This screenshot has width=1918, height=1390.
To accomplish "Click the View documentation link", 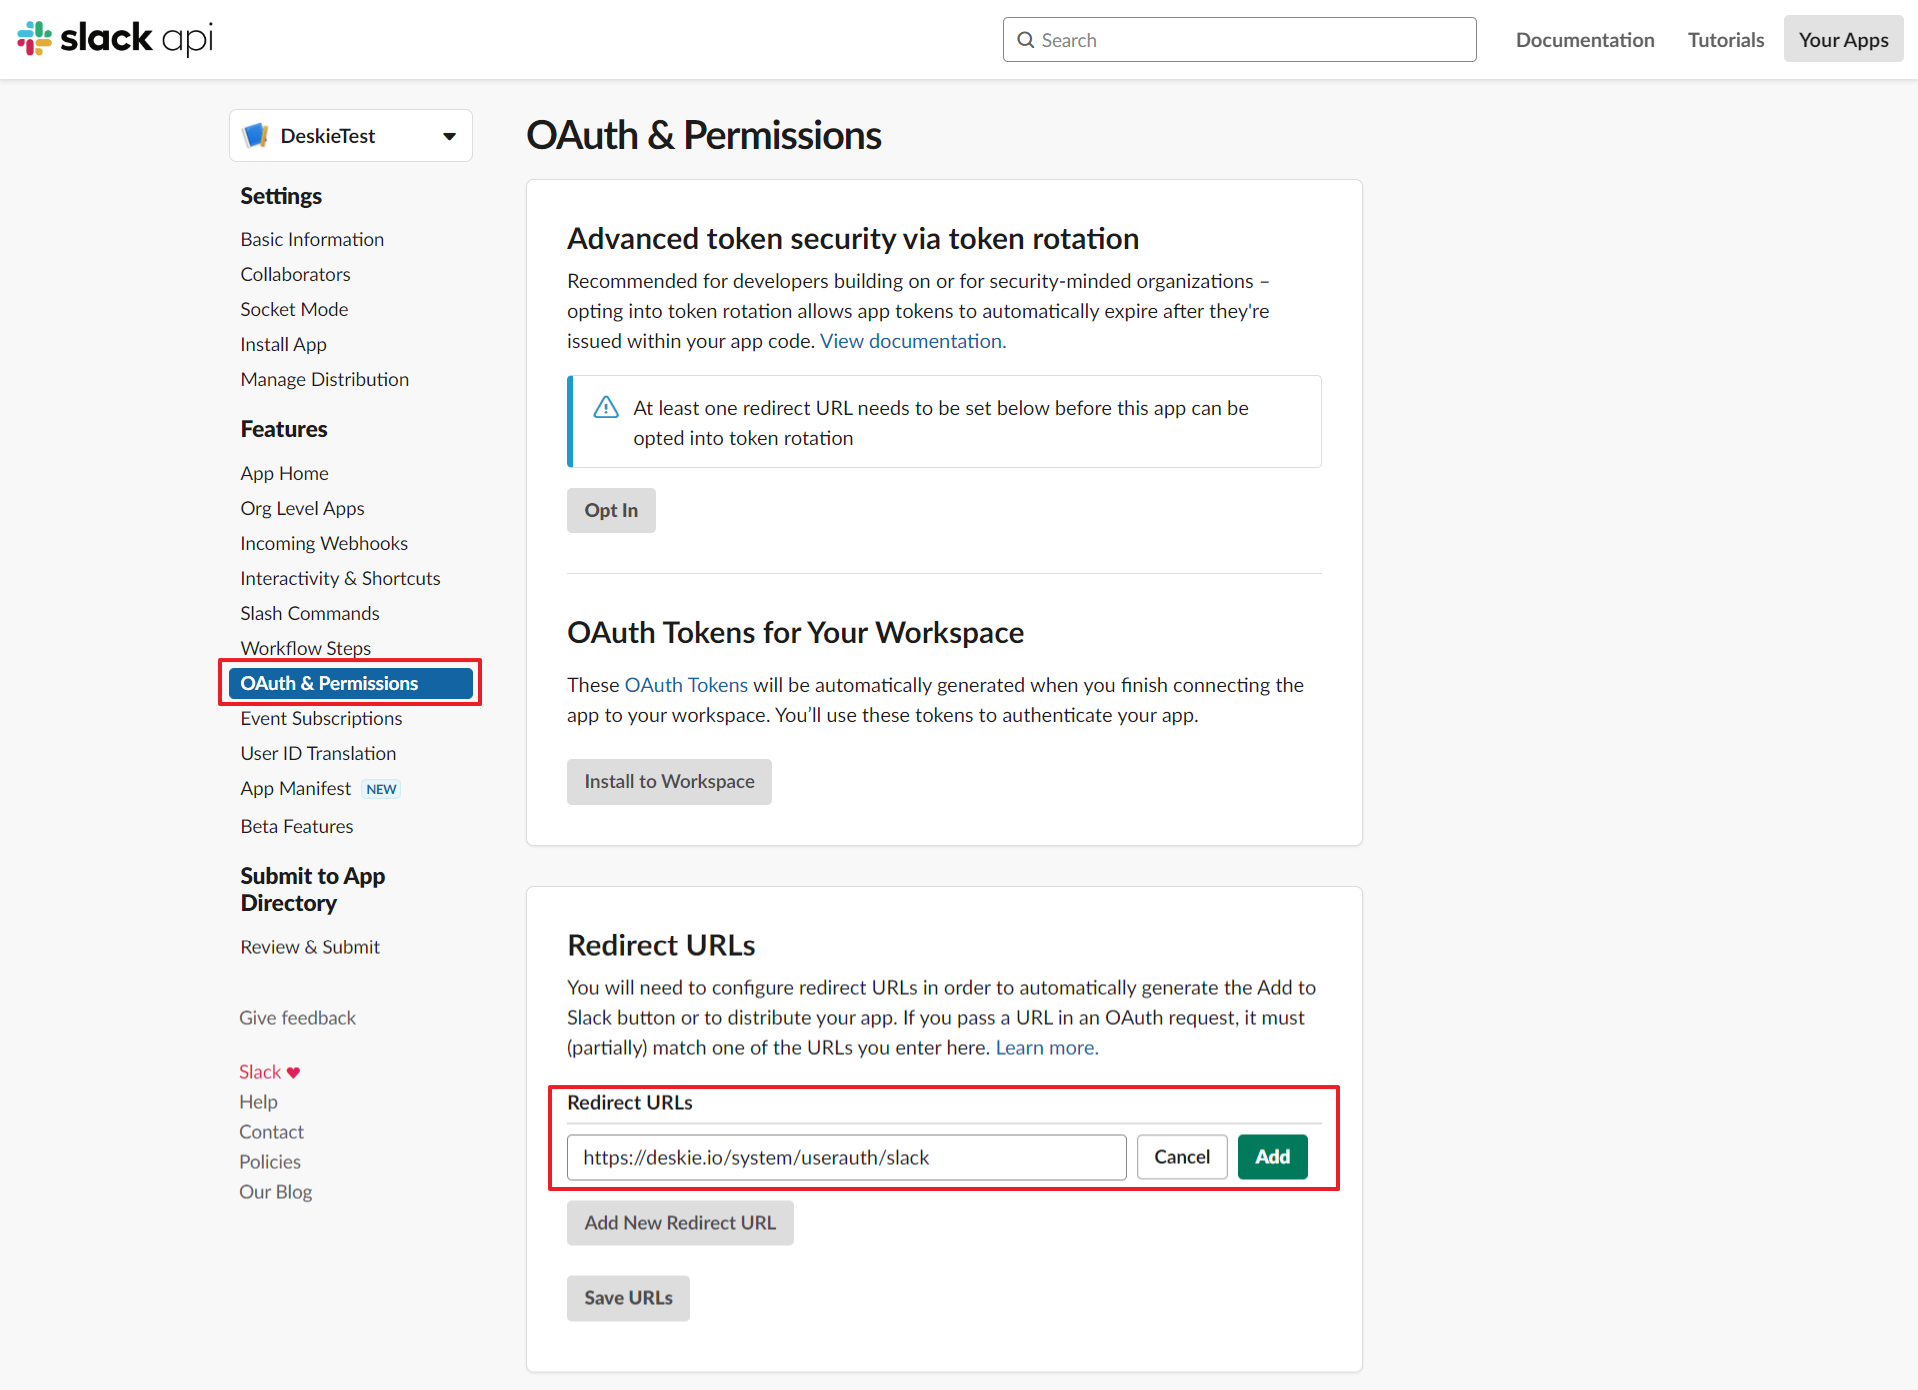I will tap(913, 341).
